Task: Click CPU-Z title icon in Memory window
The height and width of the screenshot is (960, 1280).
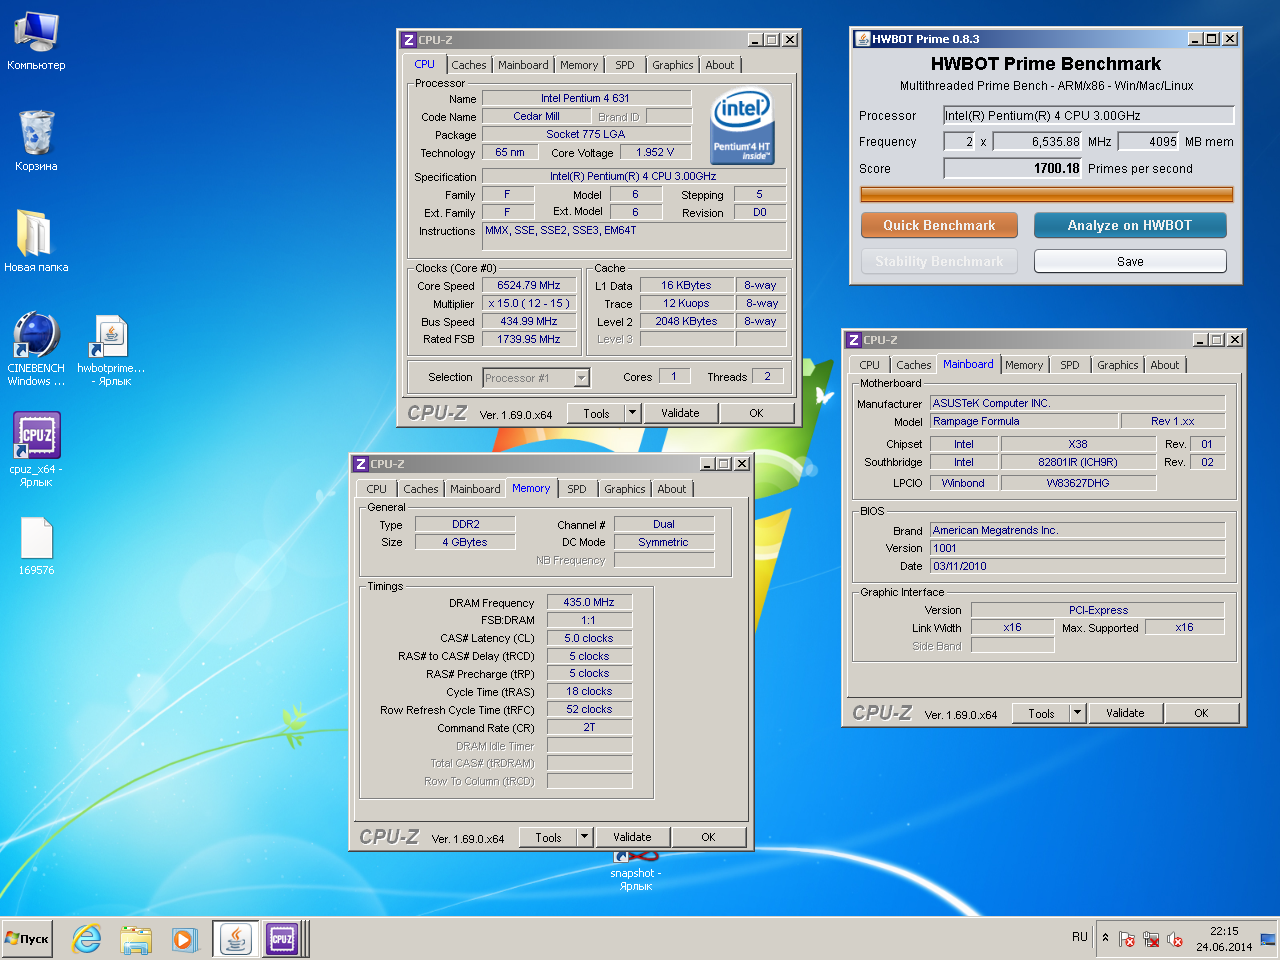Action: [x=361, y=464]
